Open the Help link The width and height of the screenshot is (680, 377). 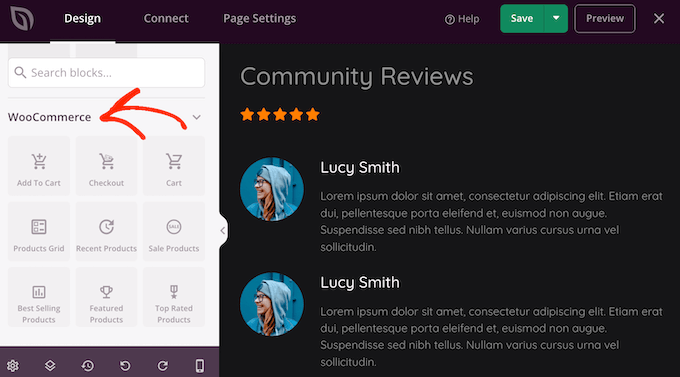point(462,19)
